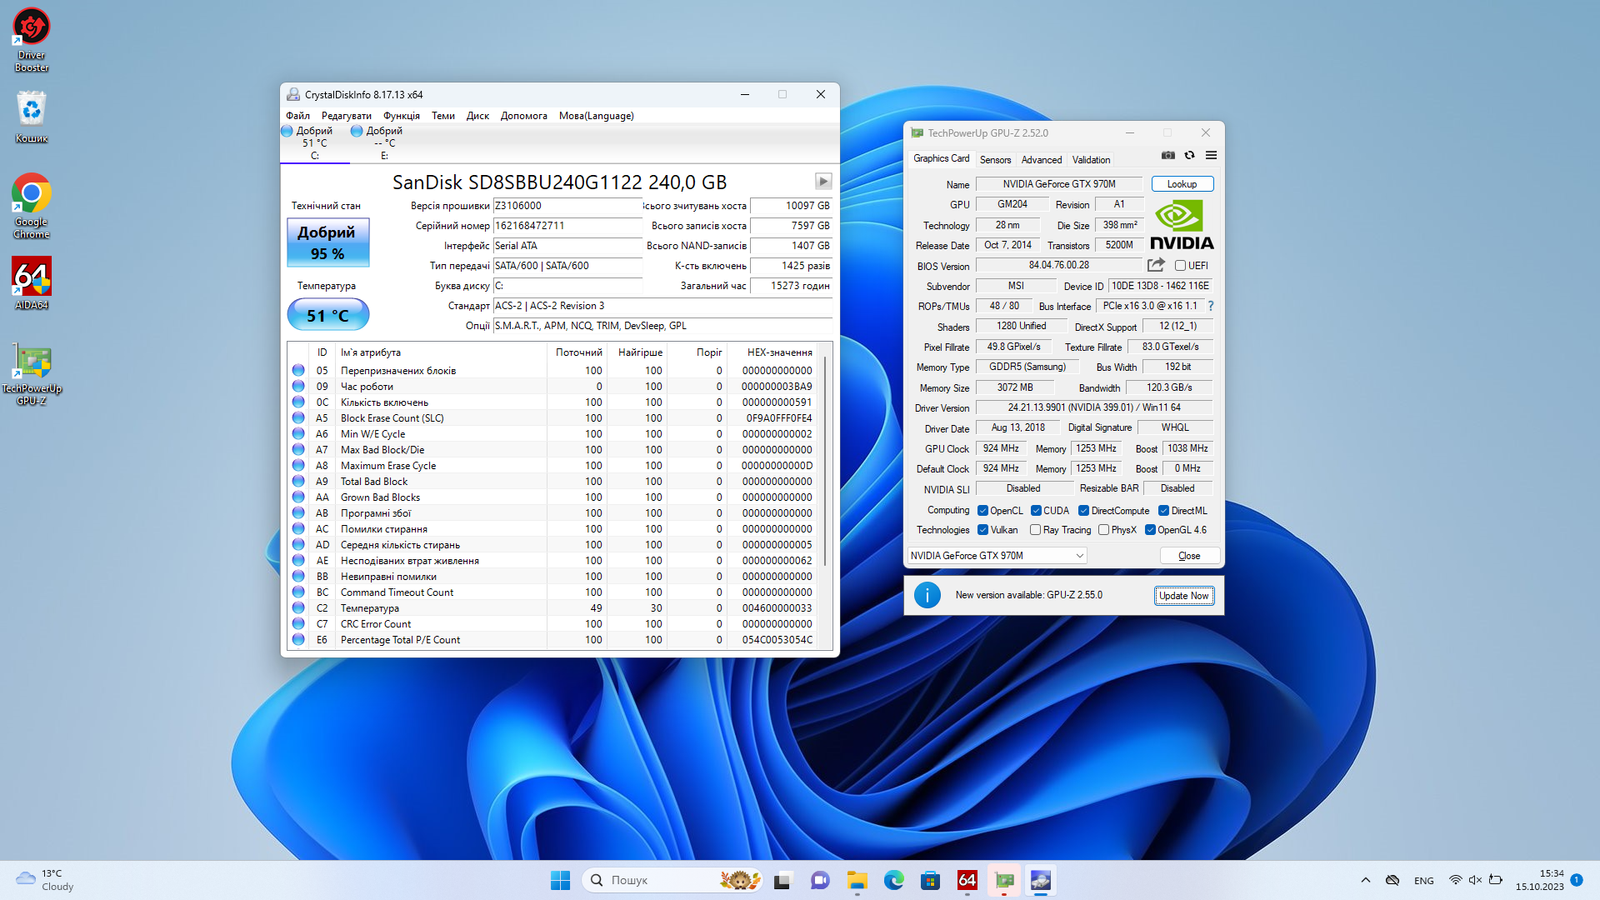Open File Explorer on taskbar
The image size is (1600, 900).
(857, 880)
